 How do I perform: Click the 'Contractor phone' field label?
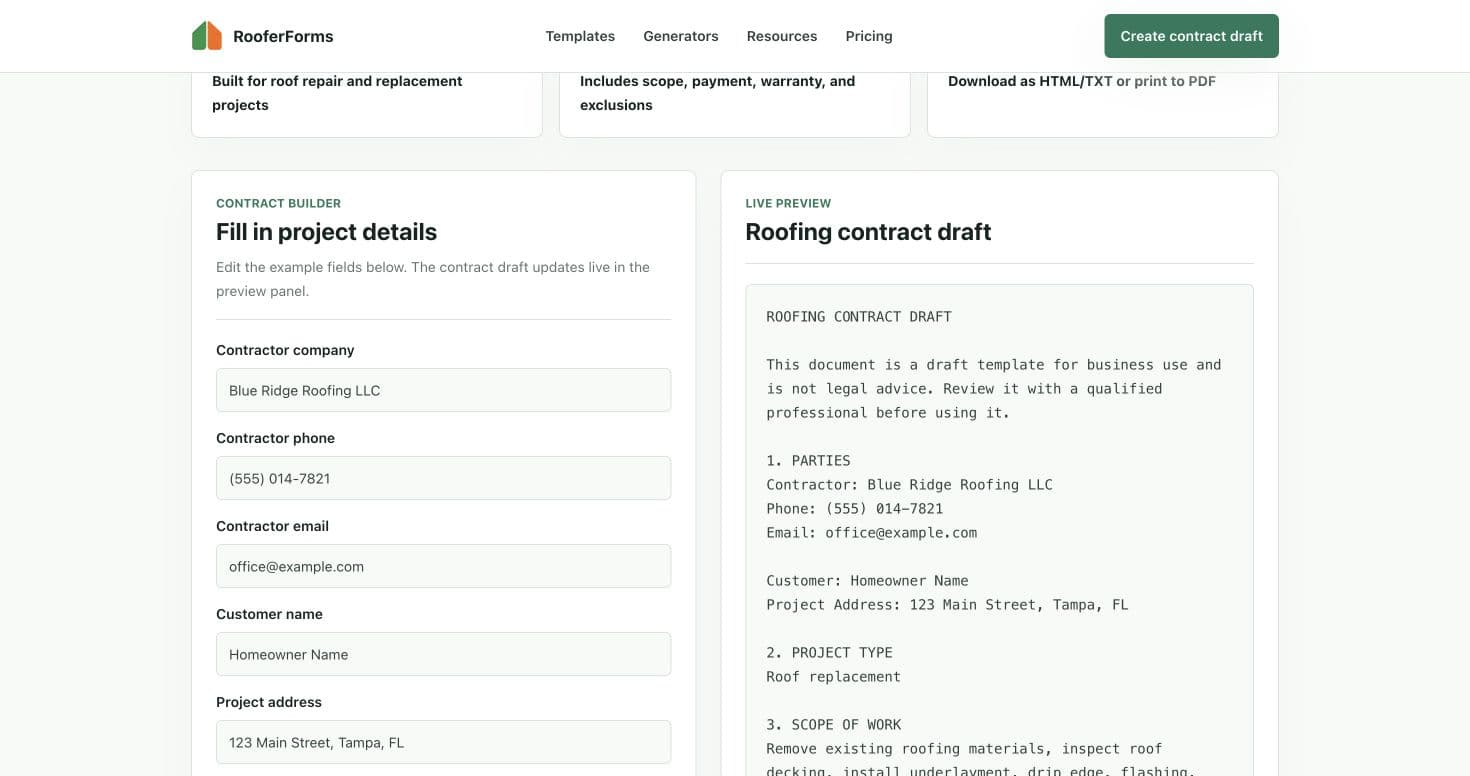(x=275, y=438)
